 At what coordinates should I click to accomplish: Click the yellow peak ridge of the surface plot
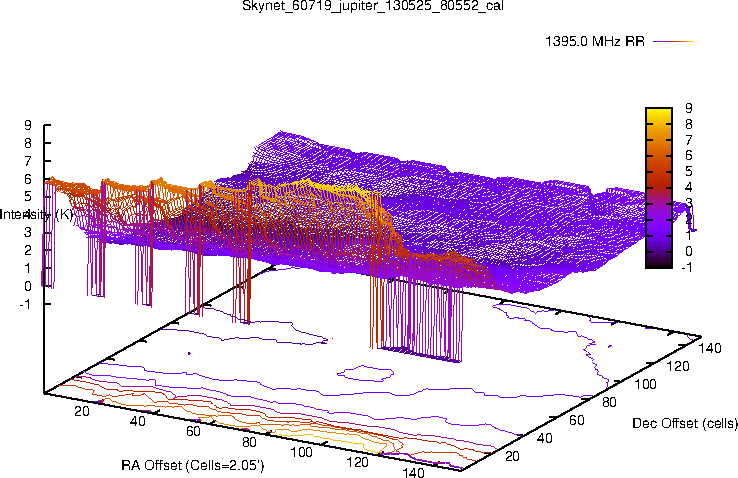click(x=329, y=187)
